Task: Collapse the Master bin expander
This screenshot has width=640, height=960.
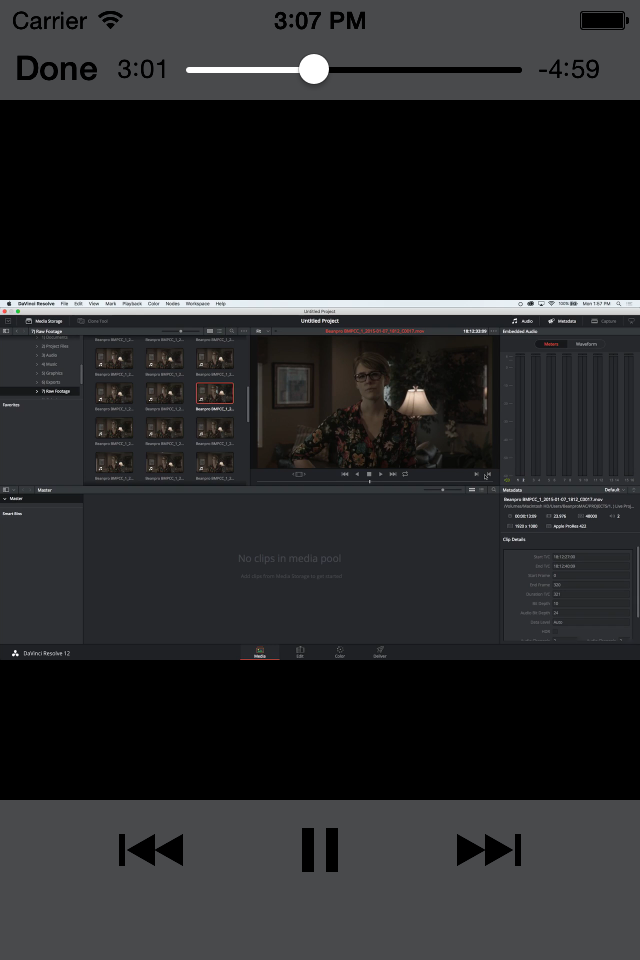Action: click(5, 499)
